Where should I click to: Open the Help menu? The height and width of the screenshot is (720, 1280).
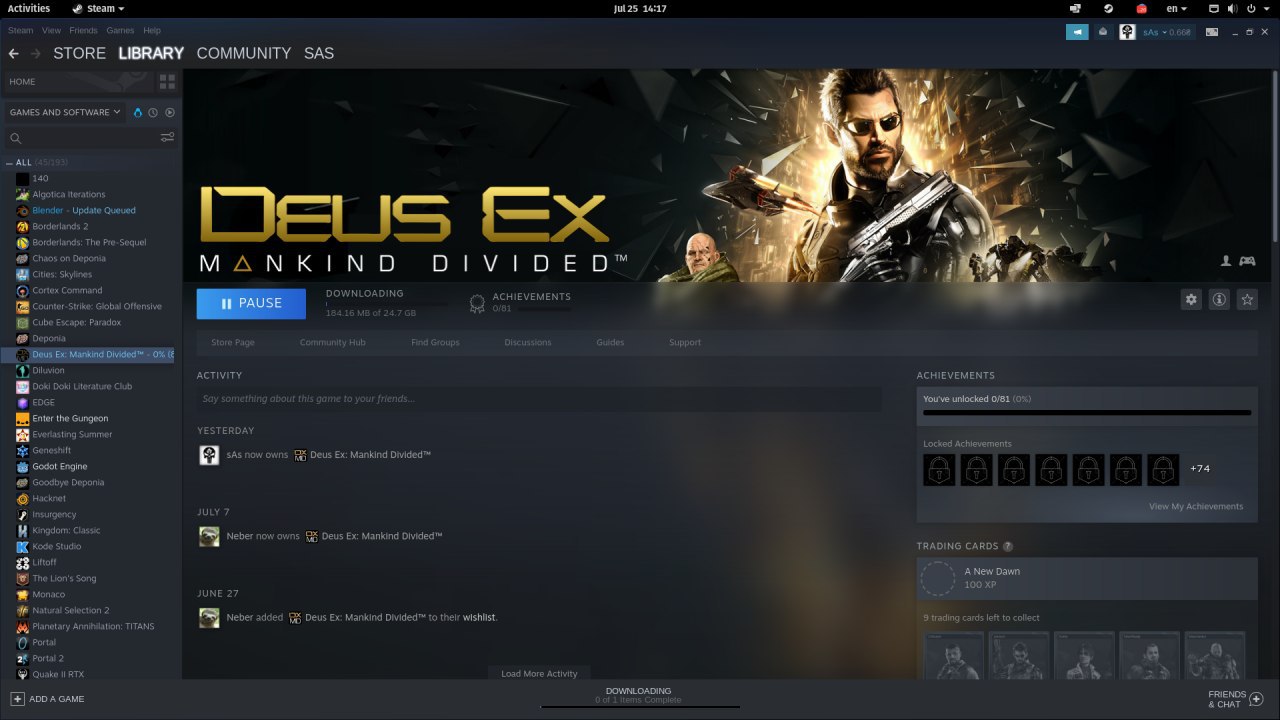151,31
